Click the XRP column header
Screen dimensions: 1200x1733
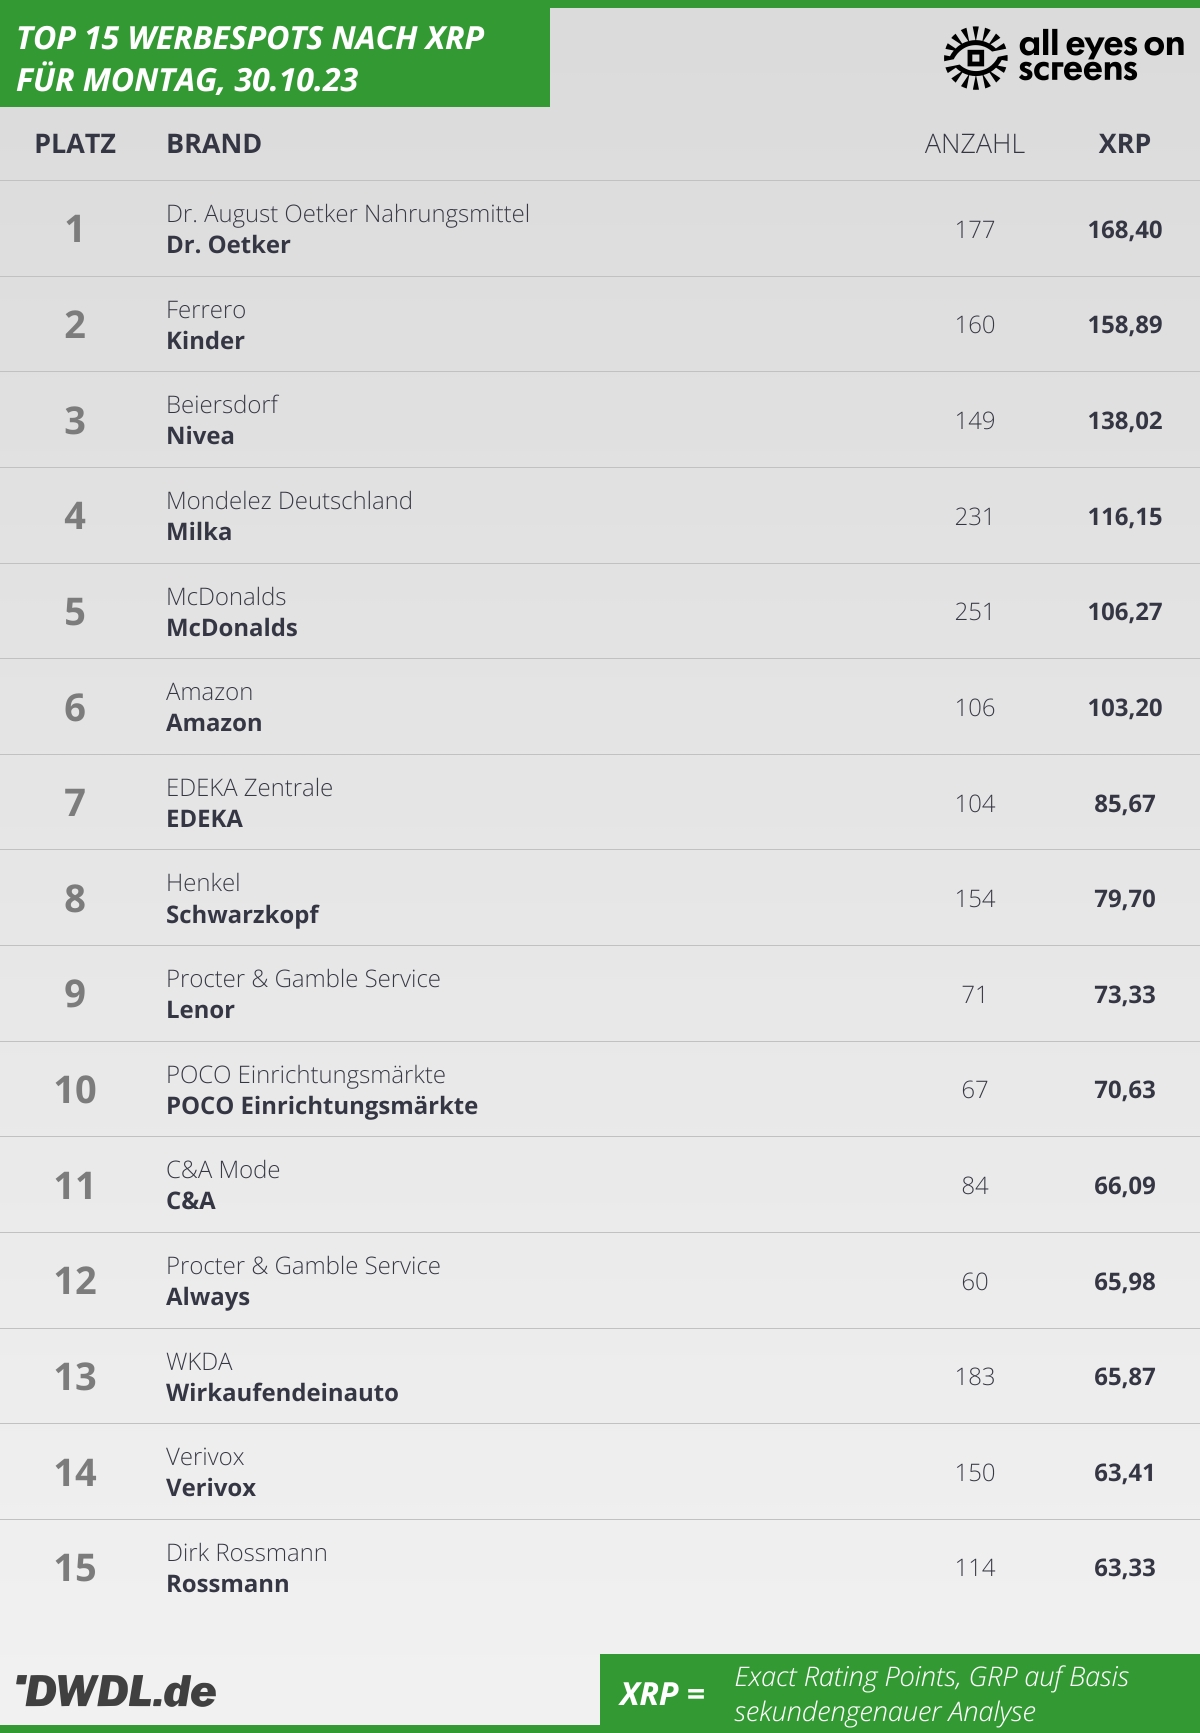click(1124, 144)
